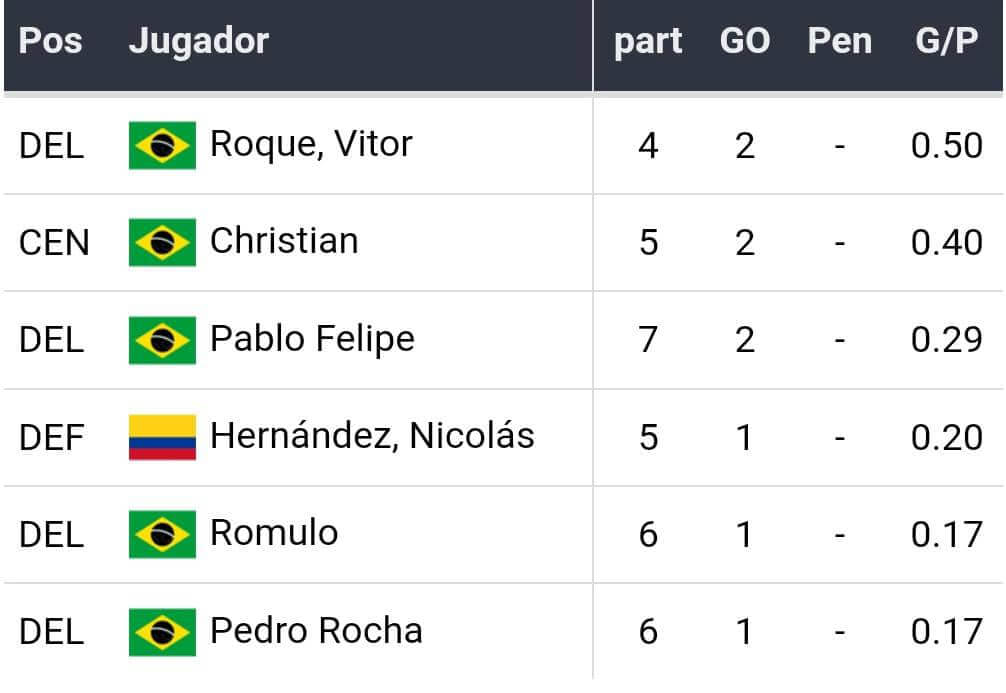Select player name Pablo Felipe
Viewport: 1006px width, 693px height.
pyautogui.click(x=312, y=339)
